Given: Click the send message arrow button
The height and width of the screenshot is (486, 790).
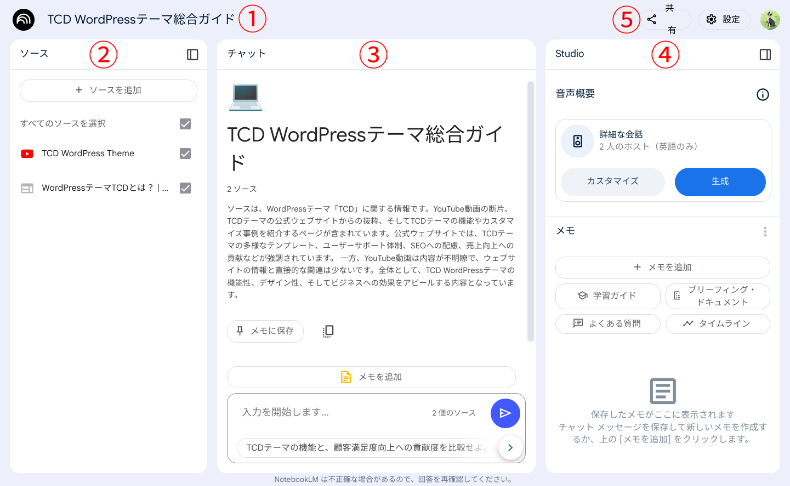Looking at the screenshot, I should point(505,413).
